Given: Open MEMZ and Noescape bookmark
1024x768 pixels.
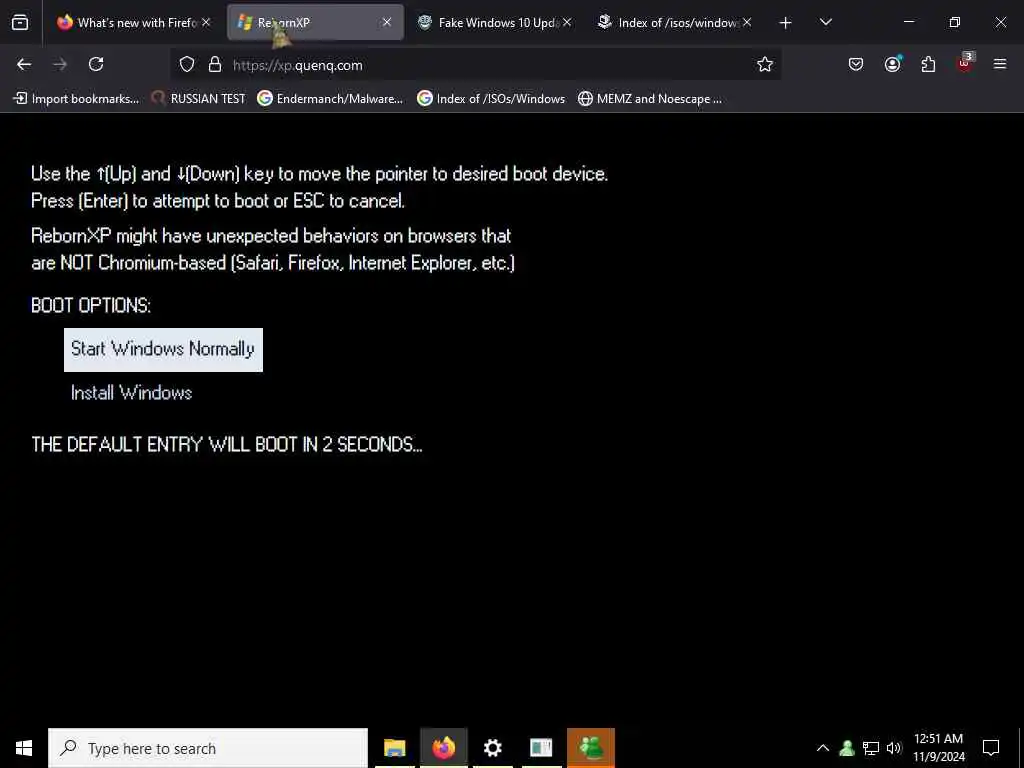Looking at the screenshot, I should pos(650,99).
